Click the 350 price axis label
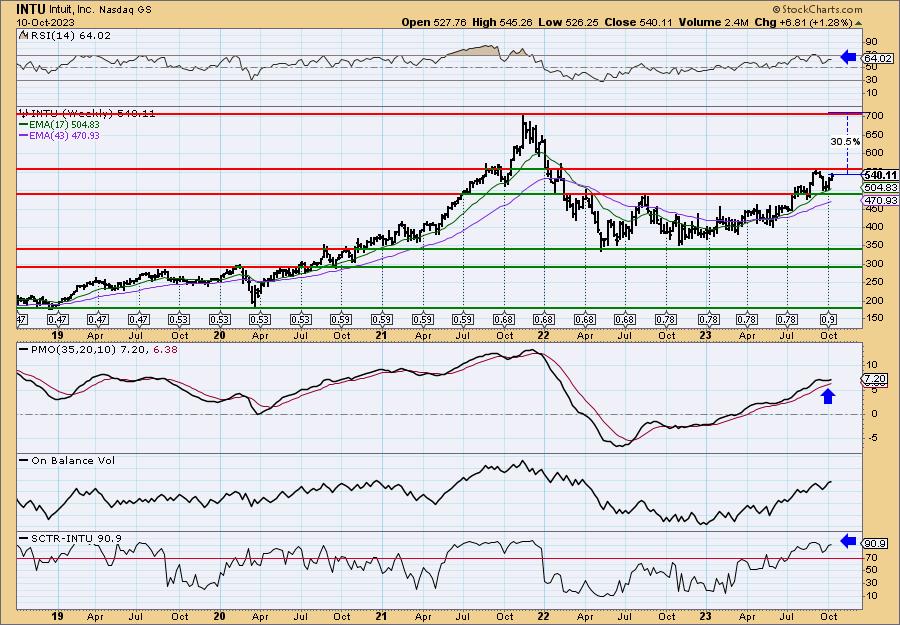 pos(874,245)
